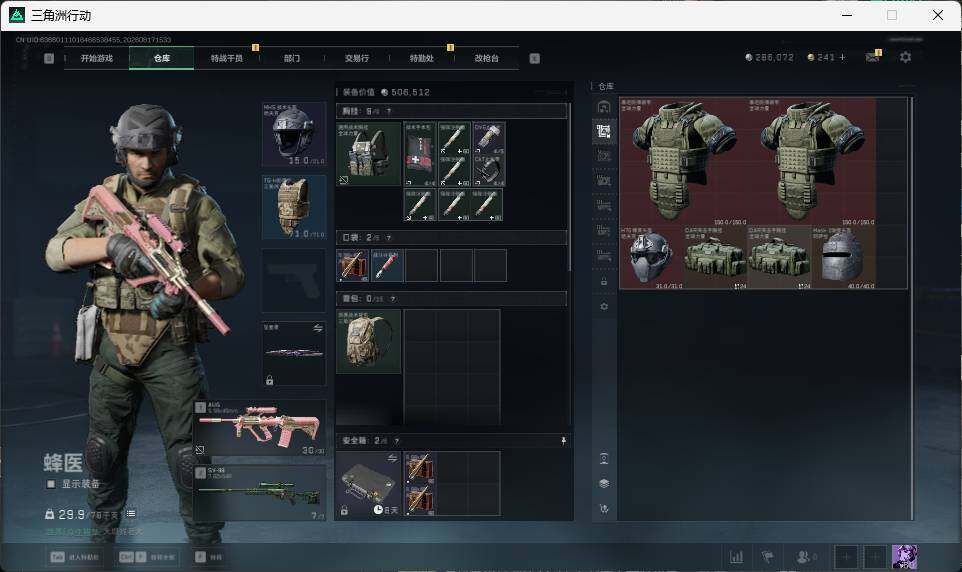Select the safe box case item
Viewport: 962px width, 572px height.
coord(369,484)
